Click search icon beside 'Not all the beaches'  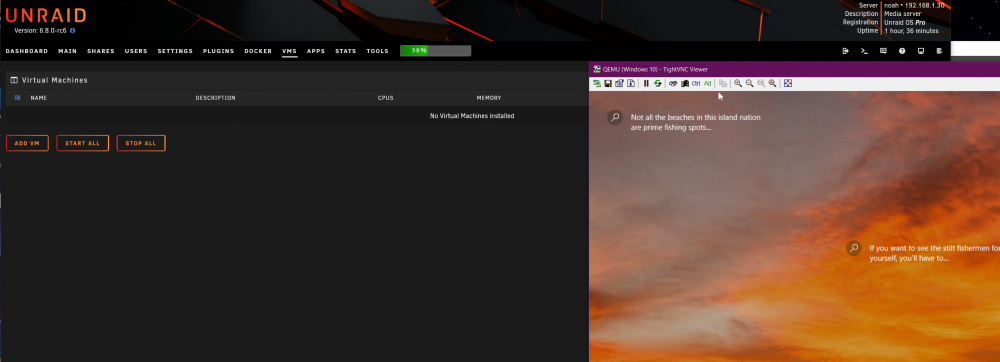[615, 117]
